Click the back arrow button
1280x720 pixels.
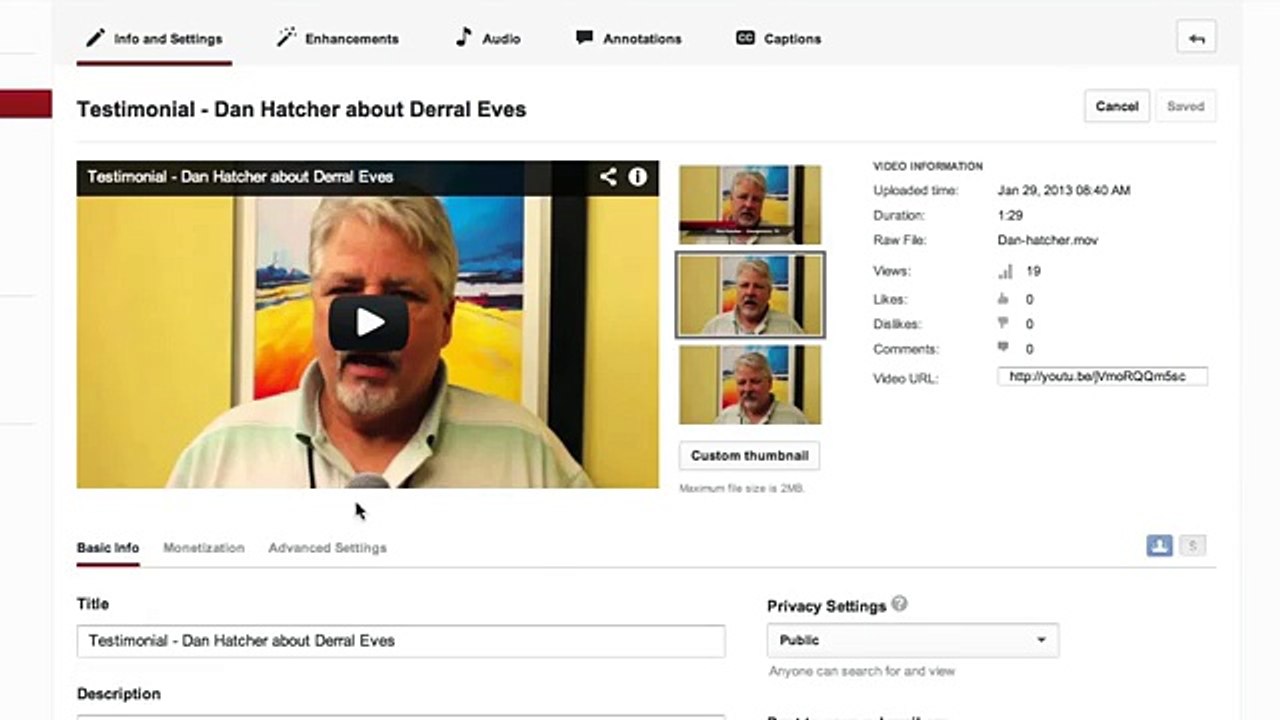pyautogui.click(x=1197, y=39)
